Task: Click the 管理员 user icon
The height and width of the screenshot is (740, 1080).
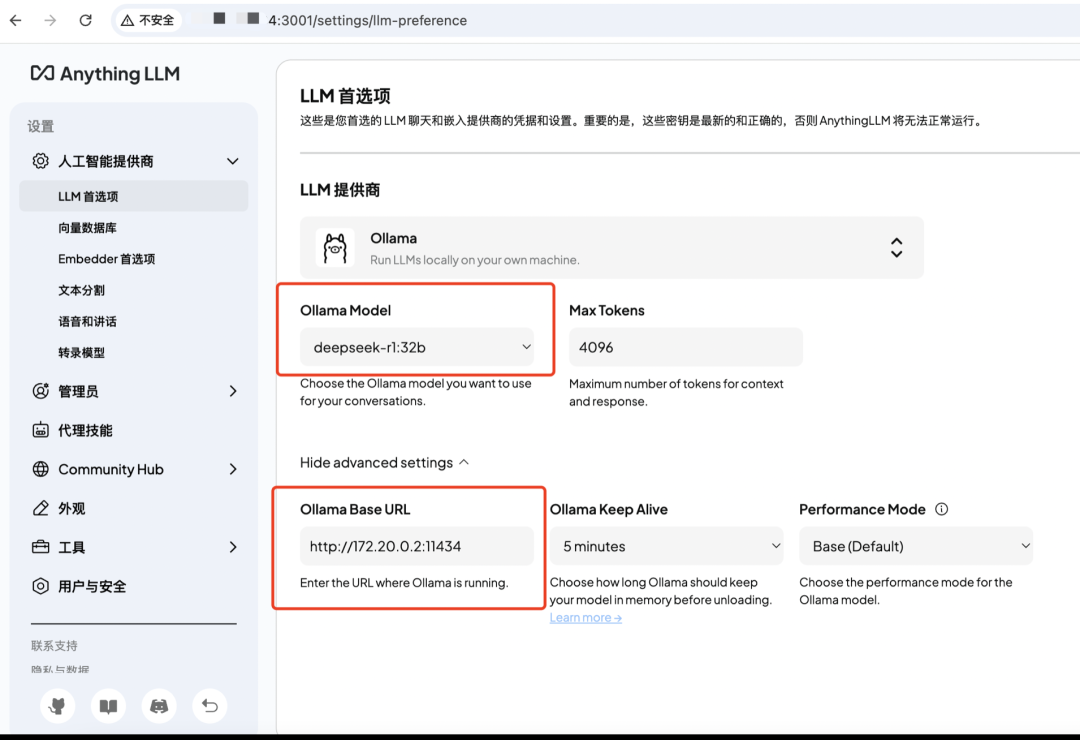Action: point(41,391)
